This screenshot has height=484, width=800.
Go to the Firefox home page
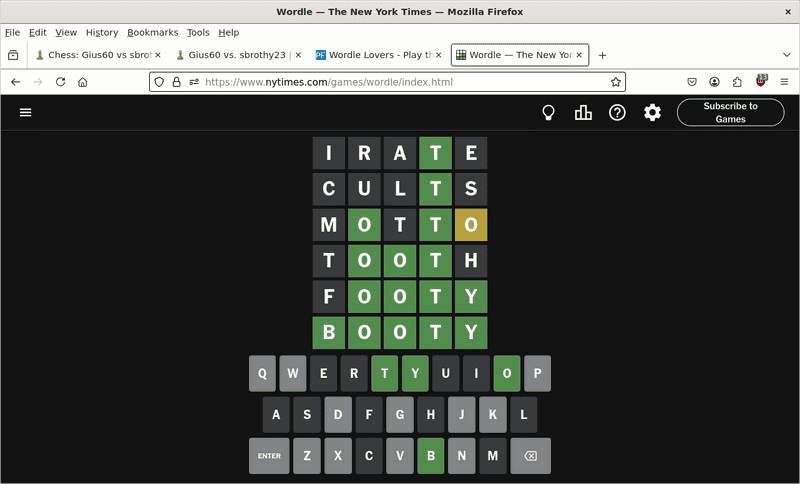click(83, 82)
